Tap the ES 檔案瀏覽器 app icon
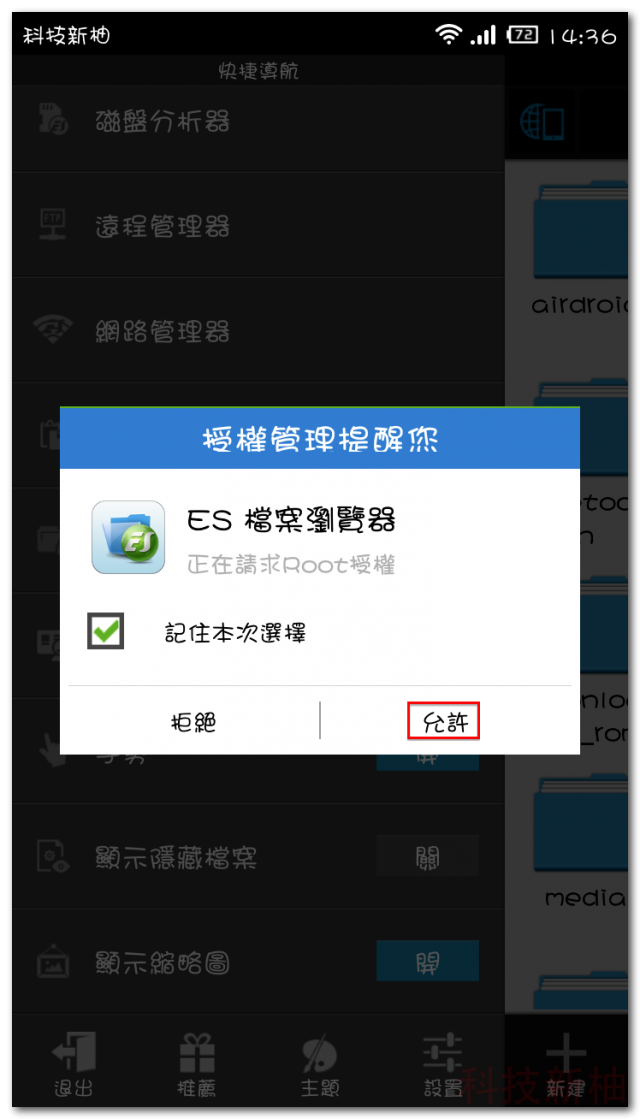This screenshot has width=640, height=1120. pos(129,537)
